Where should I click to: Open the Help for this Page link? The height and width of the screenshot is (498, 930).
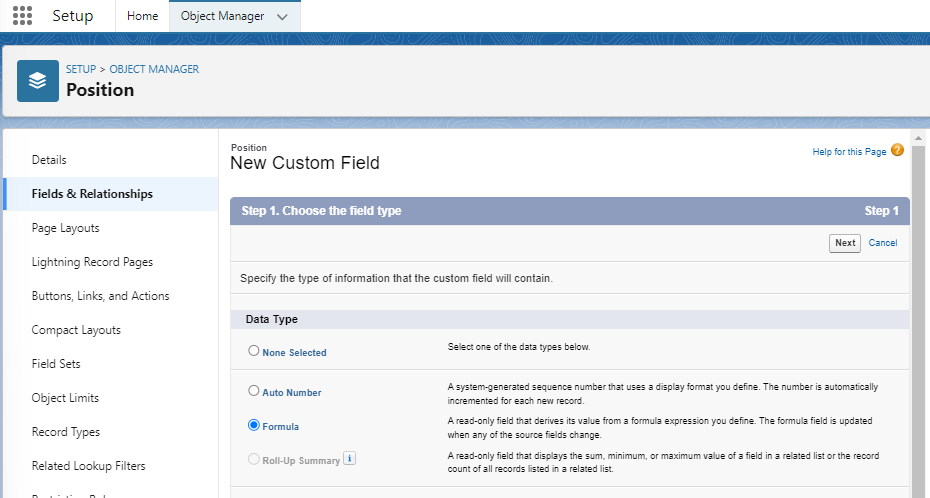point(849,152)
